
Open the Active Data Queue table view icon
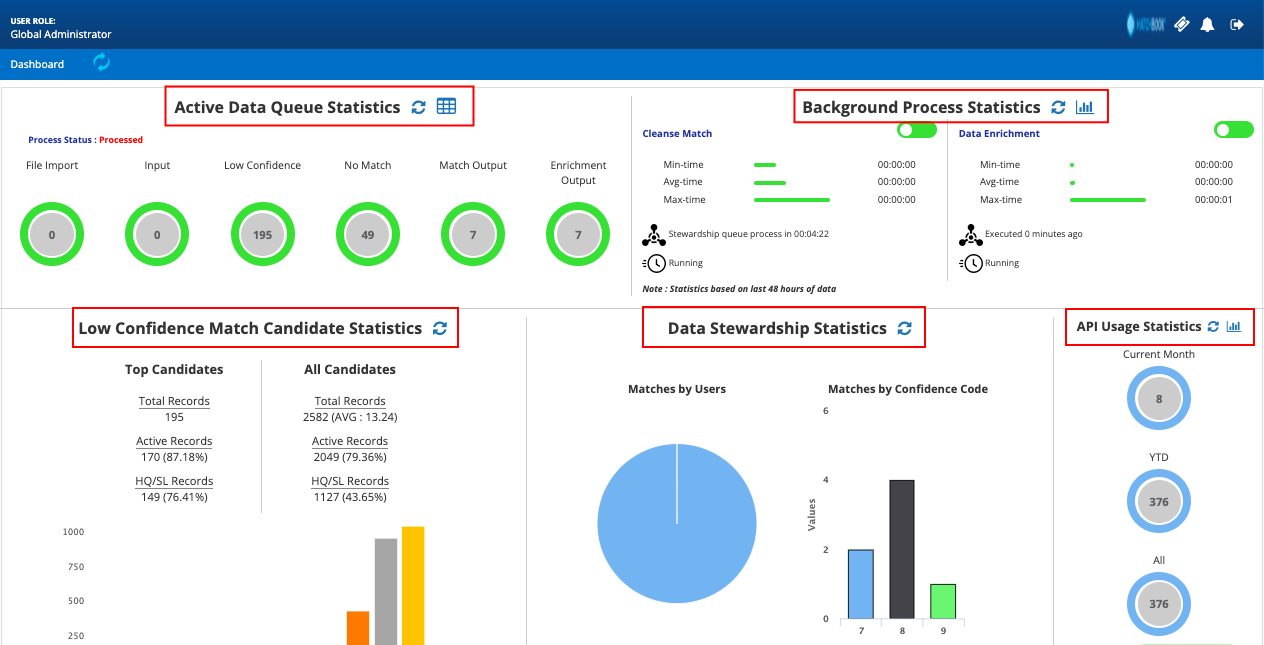click(446, 106)
